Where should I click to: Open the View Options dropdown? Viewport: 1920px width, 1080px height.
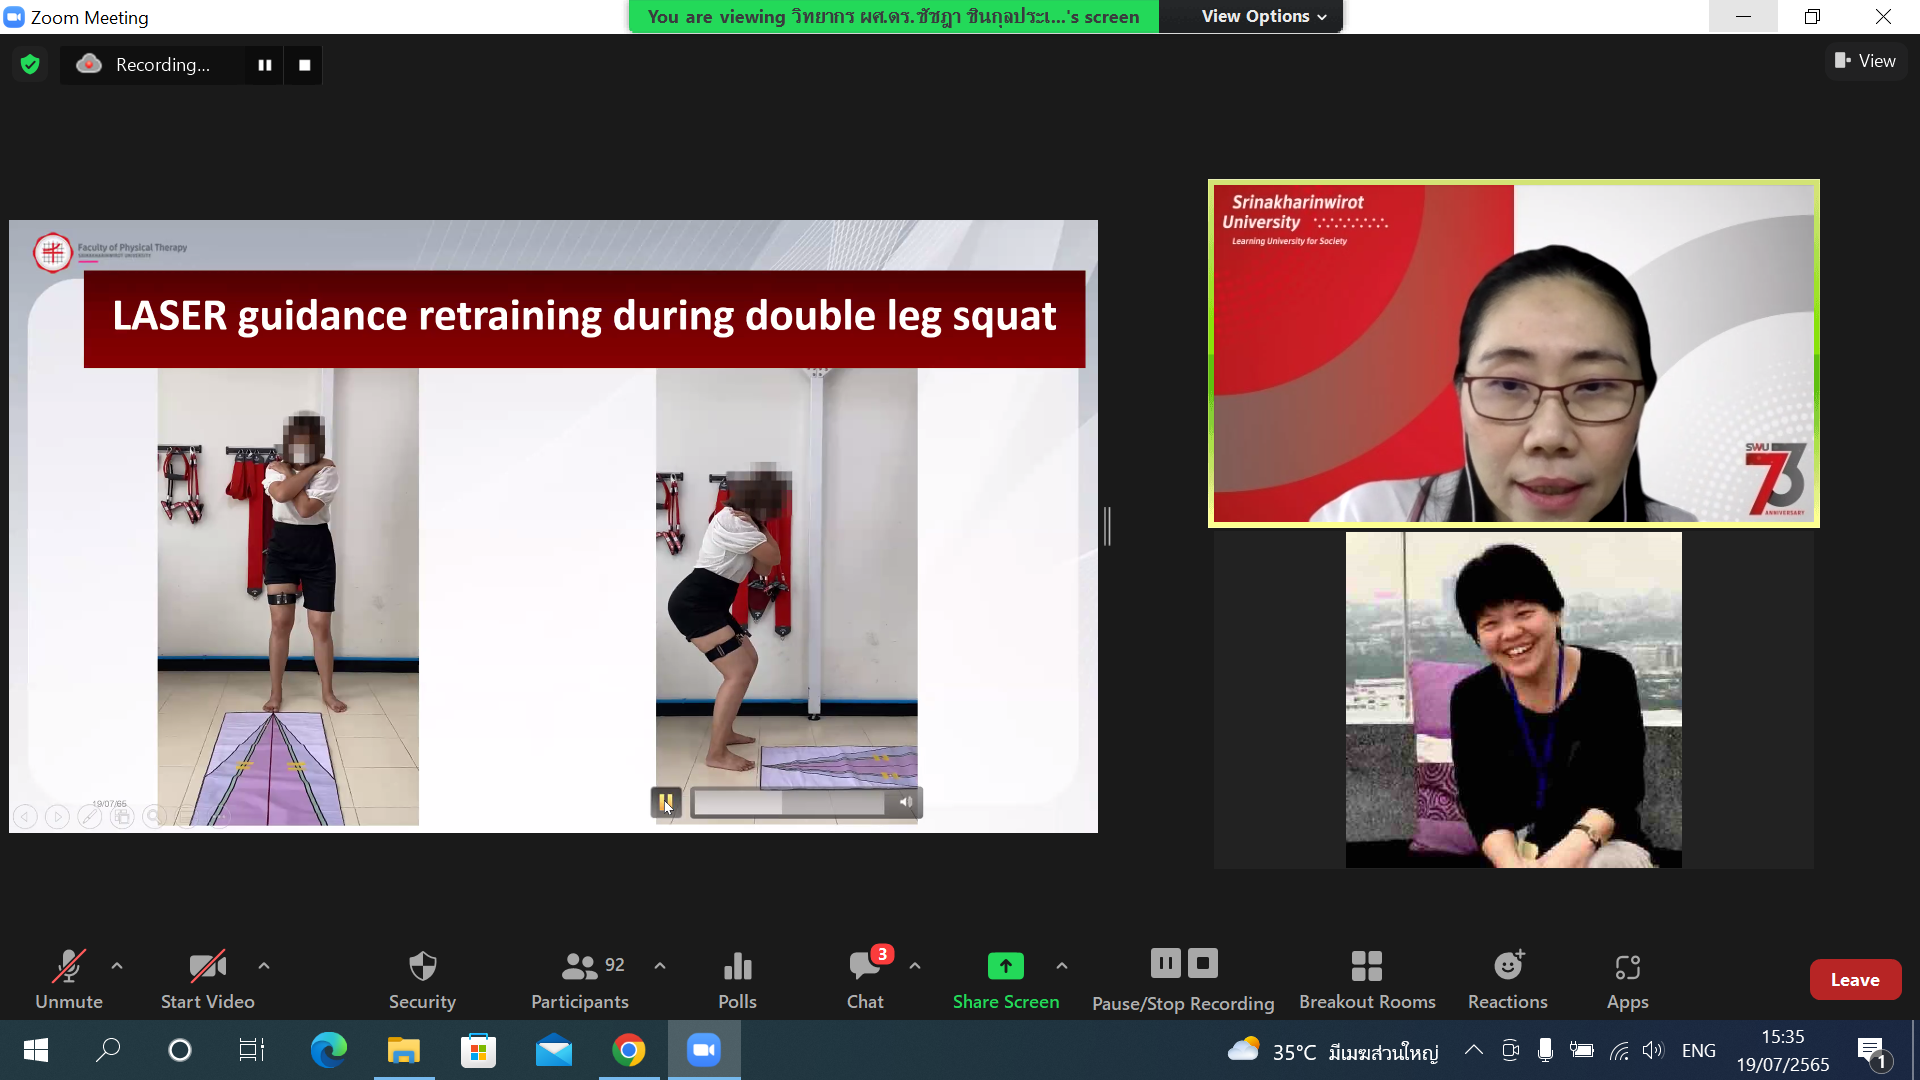[x=1263, y=16]
